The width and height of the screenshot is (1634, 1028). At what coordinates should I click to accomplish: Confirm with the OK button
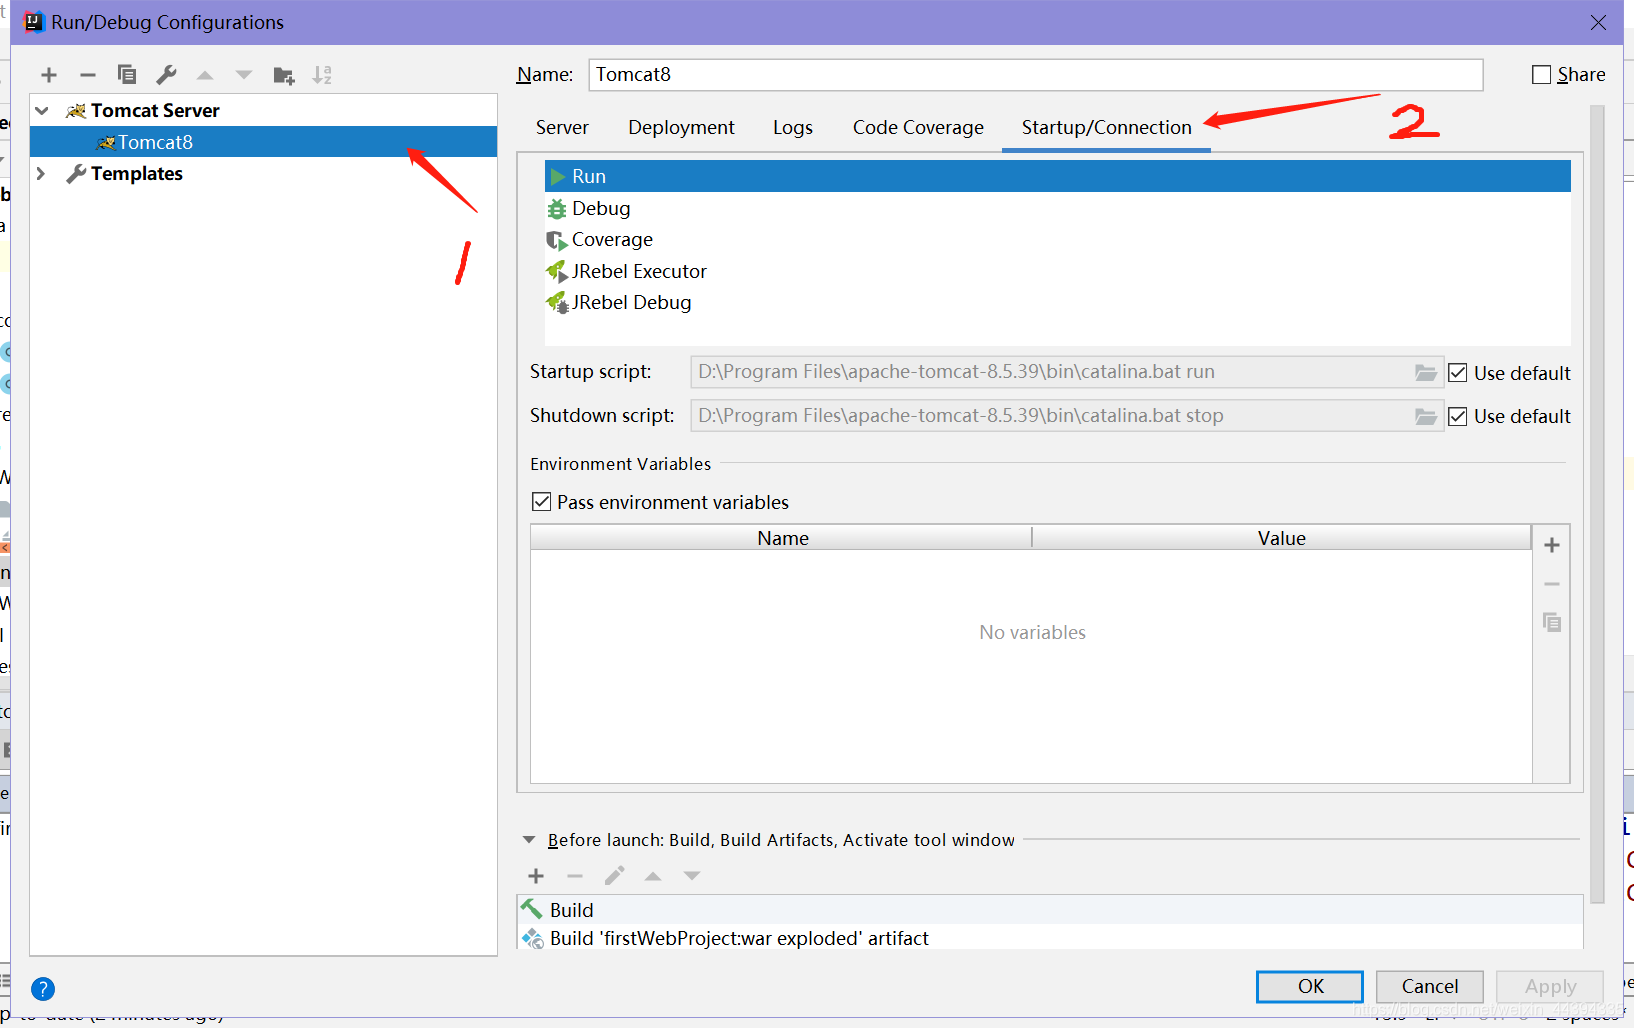(1310, 986)
